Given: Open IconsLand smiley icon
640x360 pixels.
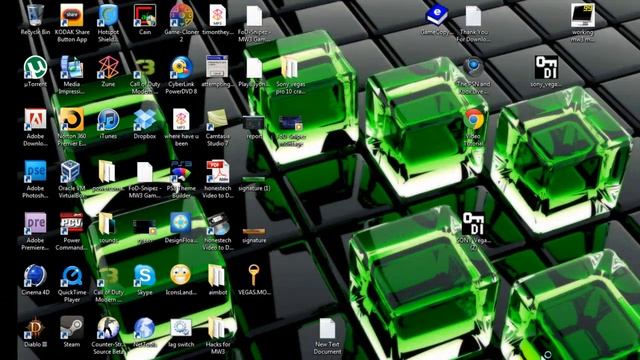Looking at the screenshot, I should pyautogui.click(x=181, y=276).
